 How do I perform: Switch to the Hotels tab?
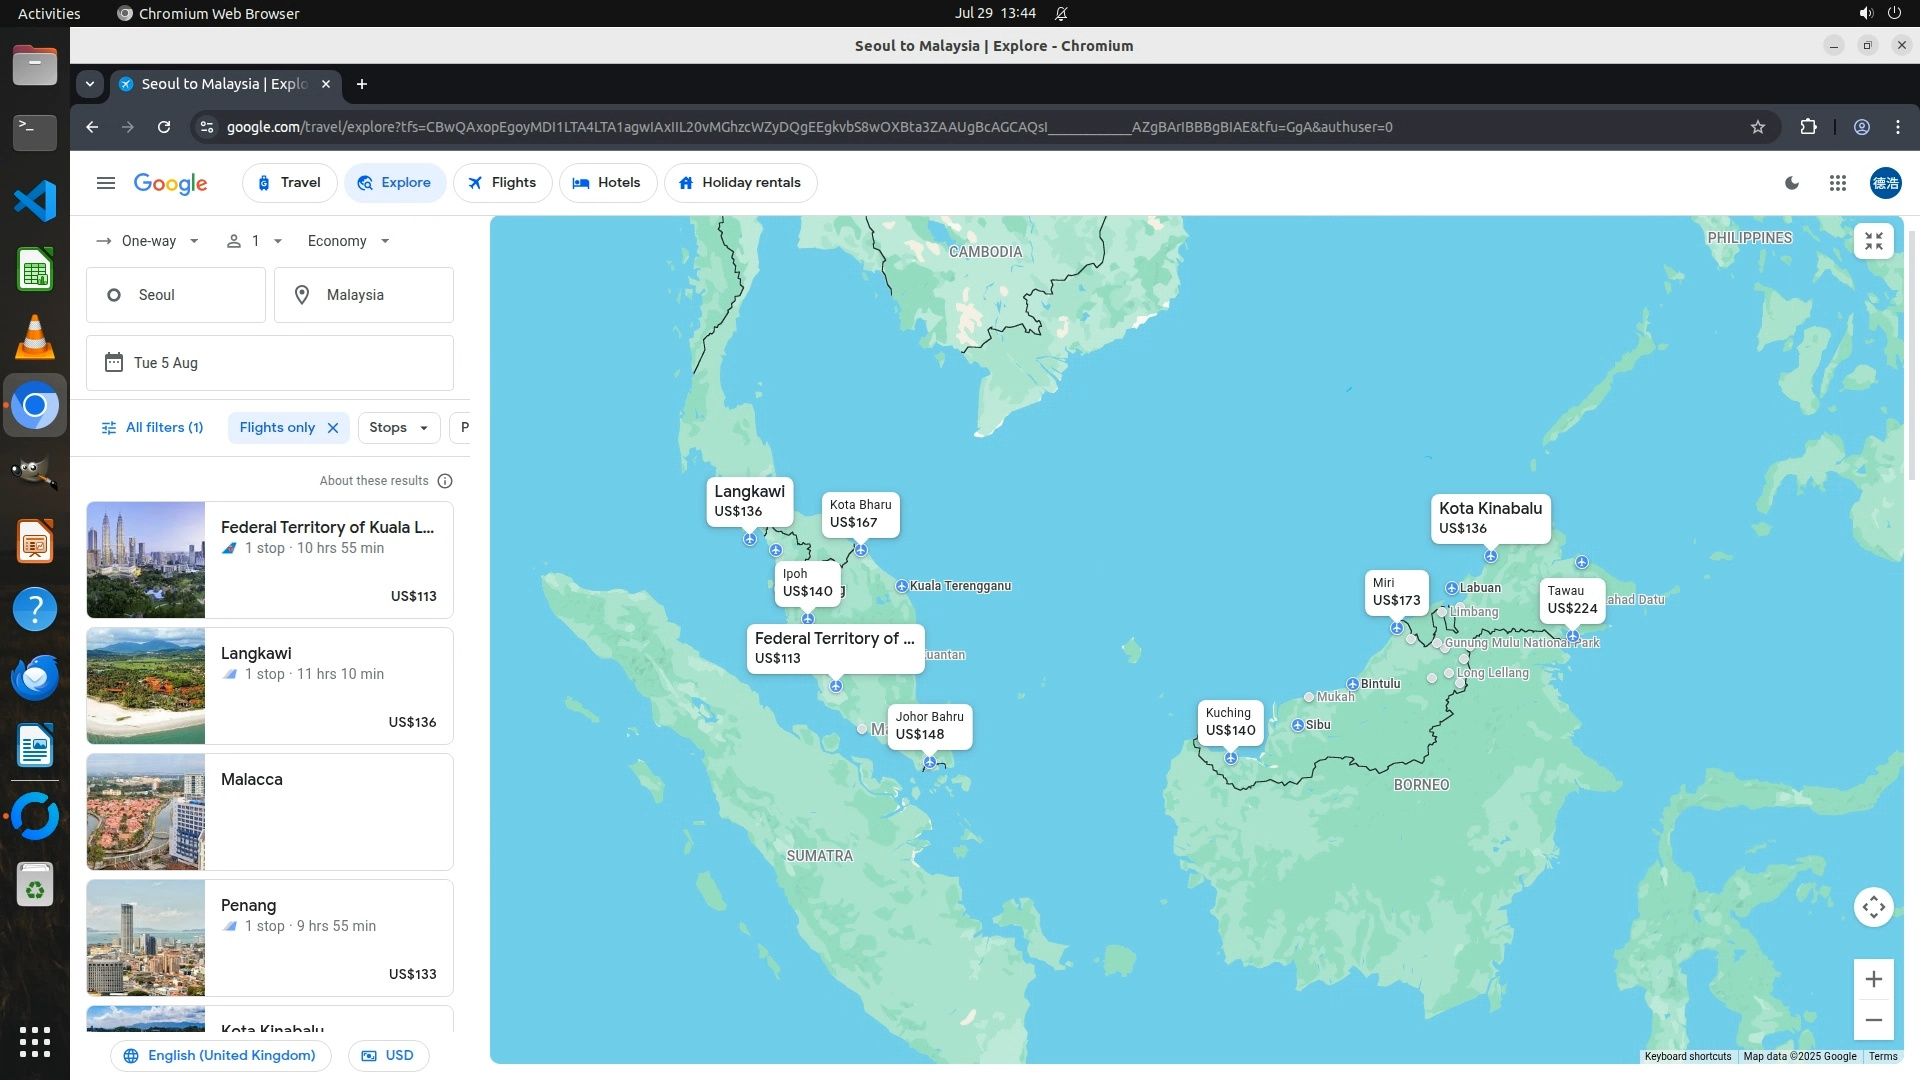607,183
